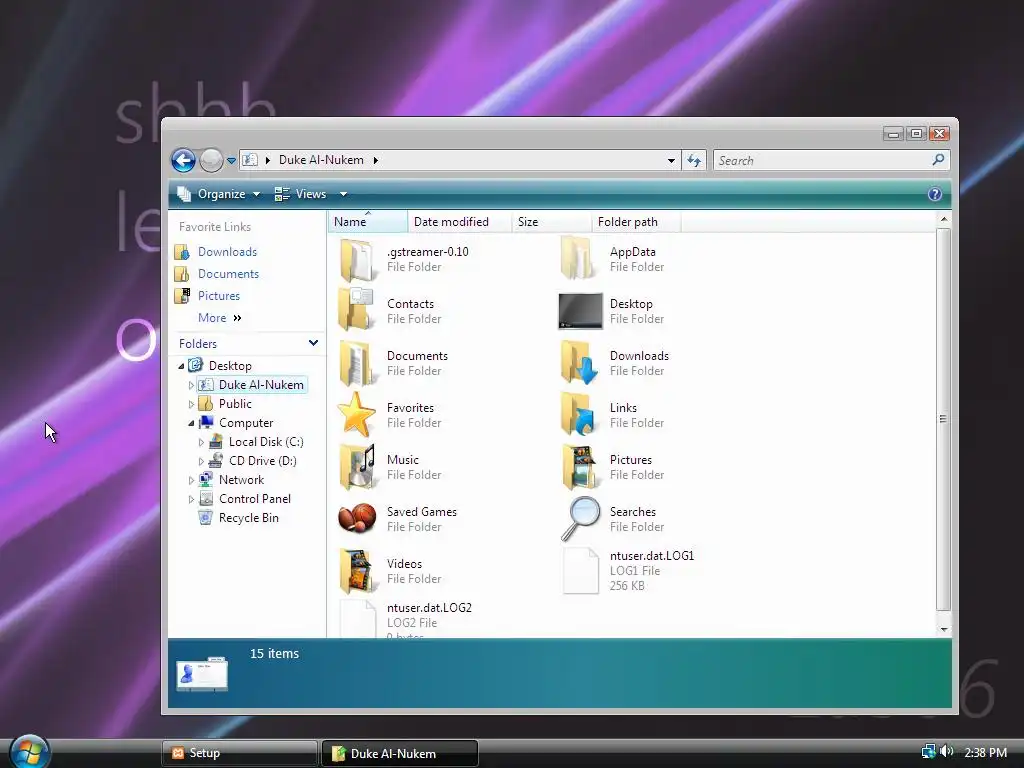The image size is (1024, 768).
Task: Click the arrow after Duke Al-Nukem in address bar
Action: [x=376, y=160]
